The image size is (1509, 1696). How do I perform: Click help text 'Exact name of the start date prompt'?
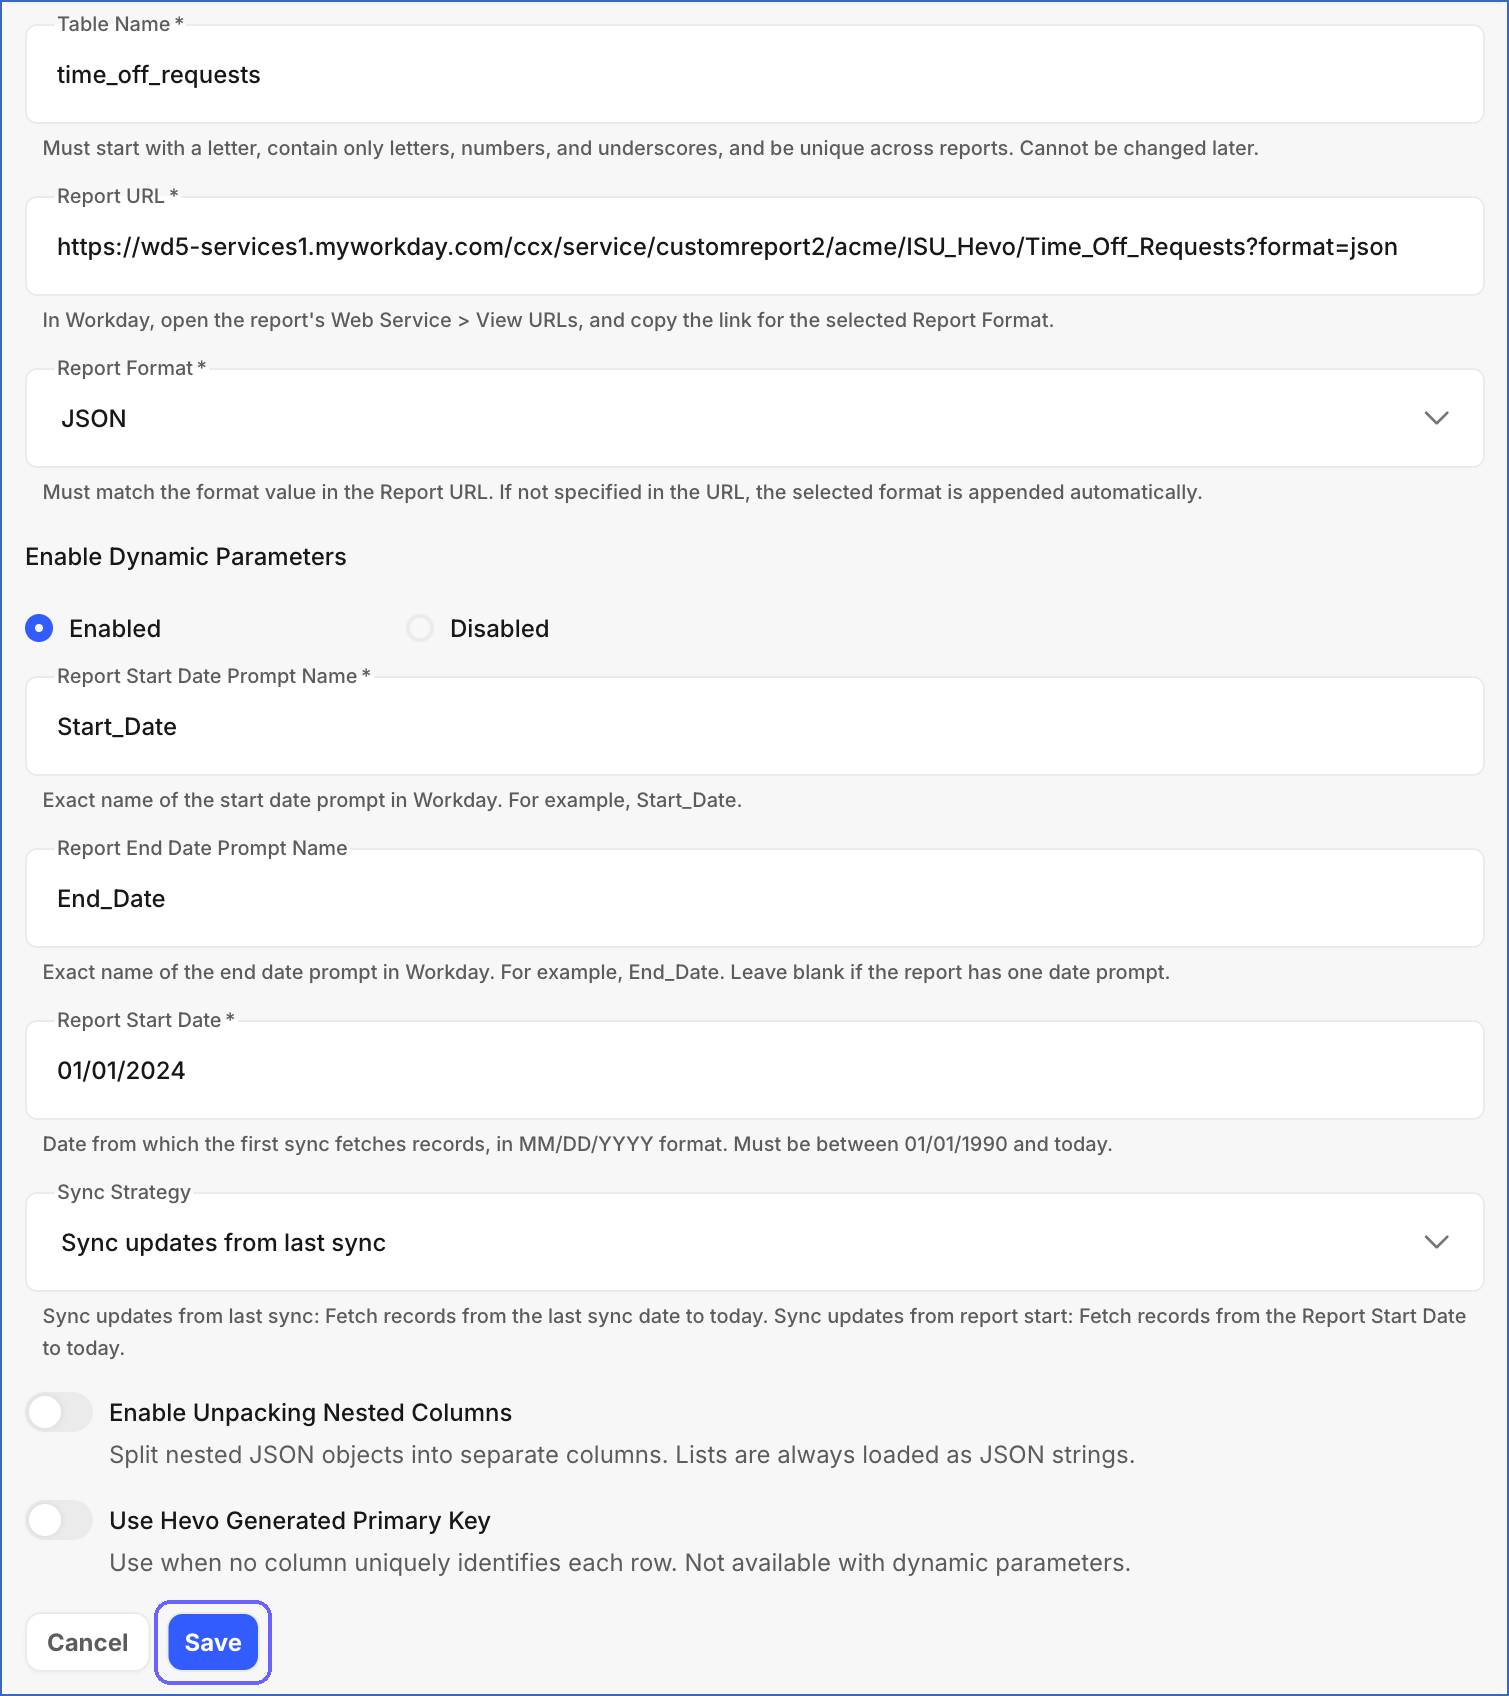point(392,800)
